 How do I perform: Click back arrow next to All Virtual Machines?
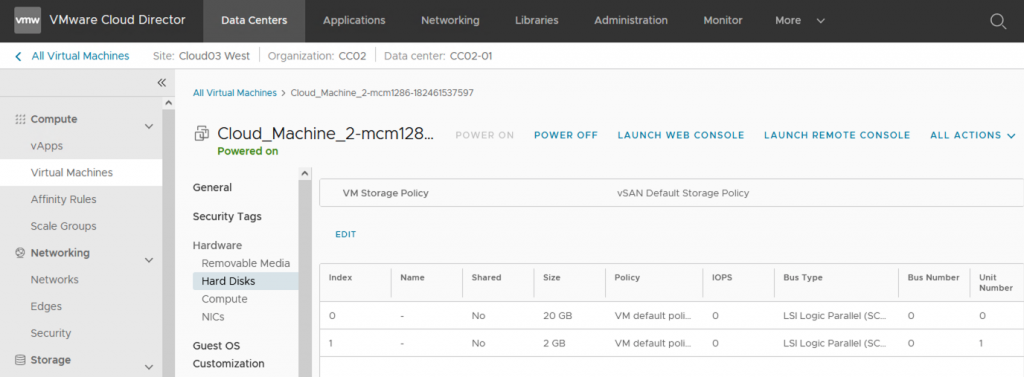[x=18, y=57]
